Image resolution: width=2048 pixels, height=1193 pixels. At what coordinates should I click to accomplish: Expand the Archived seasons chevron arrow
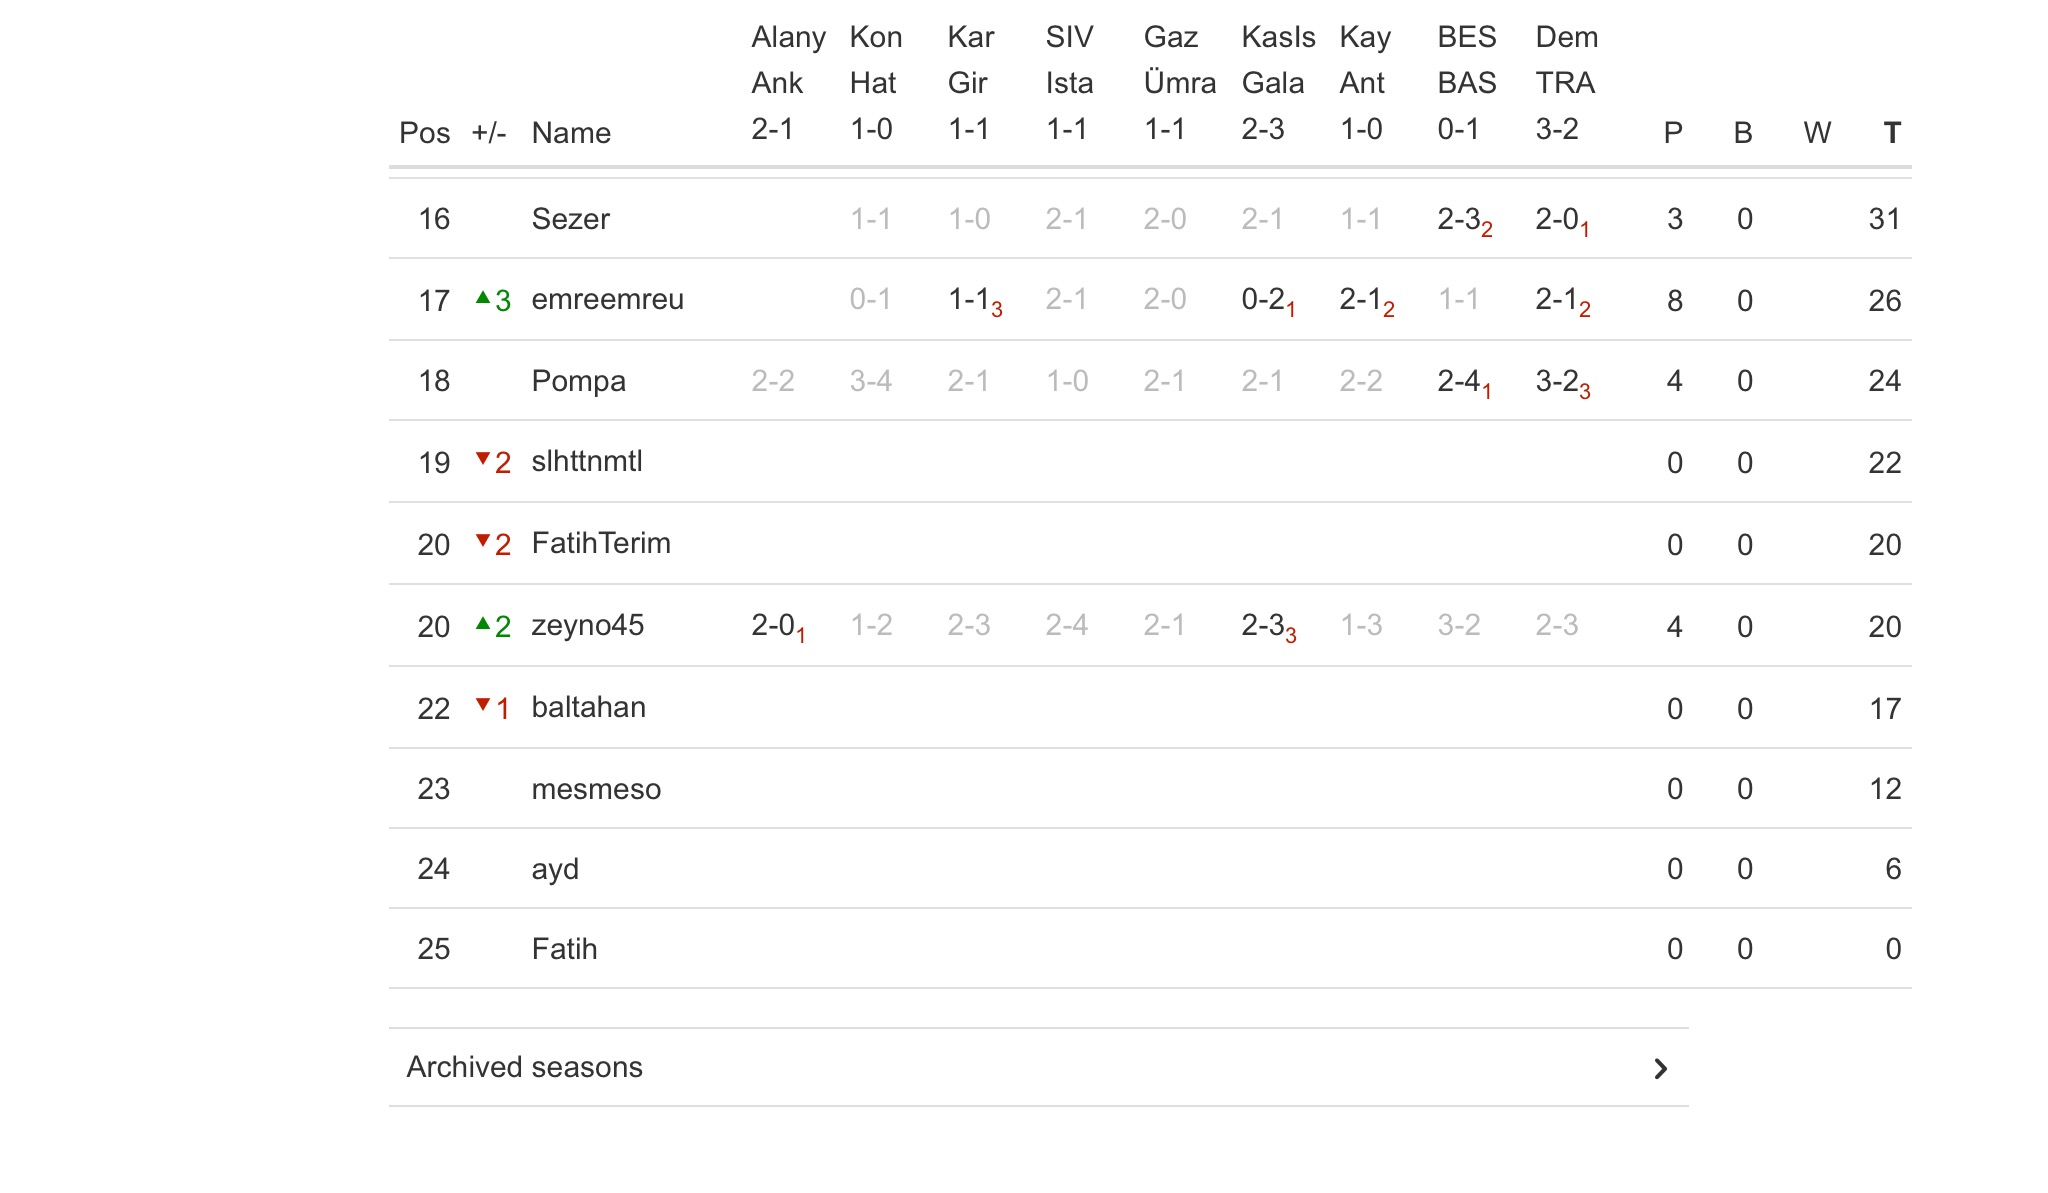1660,1069
